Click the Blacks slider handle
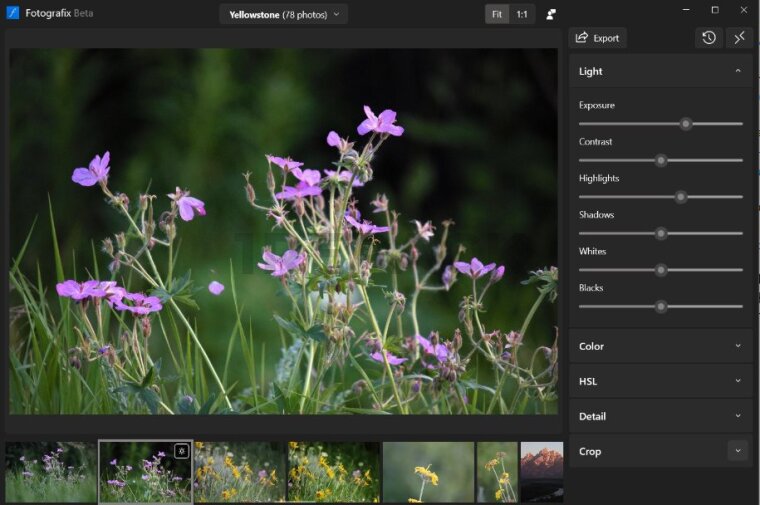This screenshot has width=760, height=505. [x=661, y=306]
